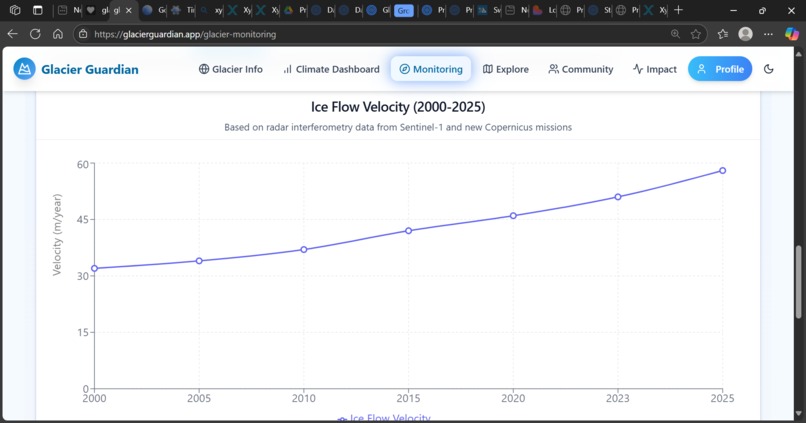Select the Monitoring nav item
Screen dimensions: 806x423
pyautogui.click(x=431, y=69)
